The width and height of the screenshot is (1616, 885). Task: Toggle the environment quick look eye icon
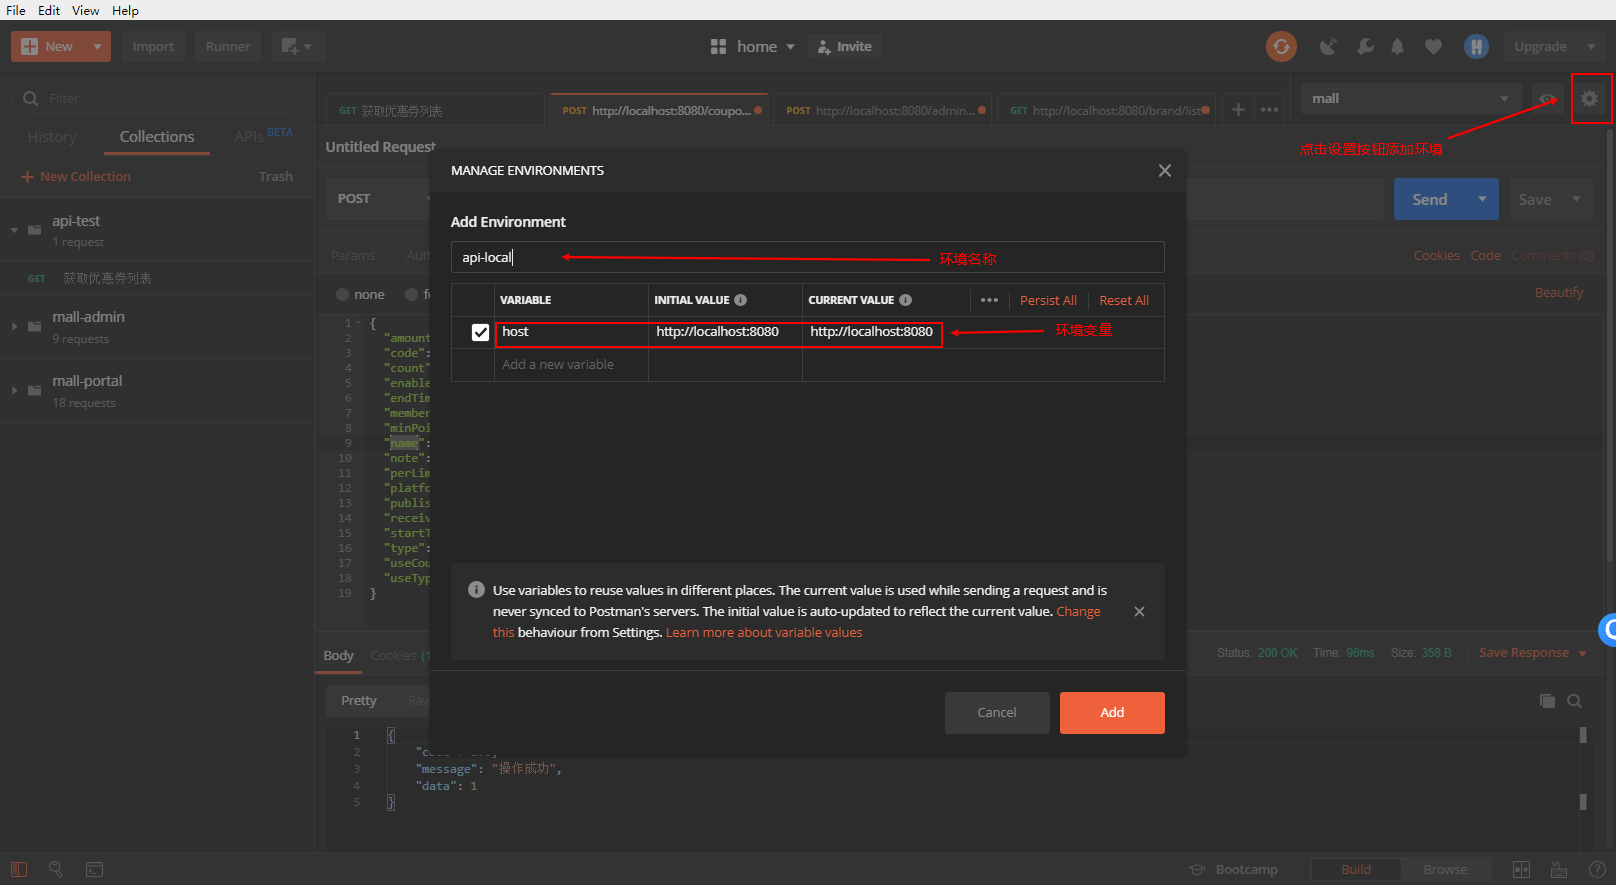[1547, 98]
